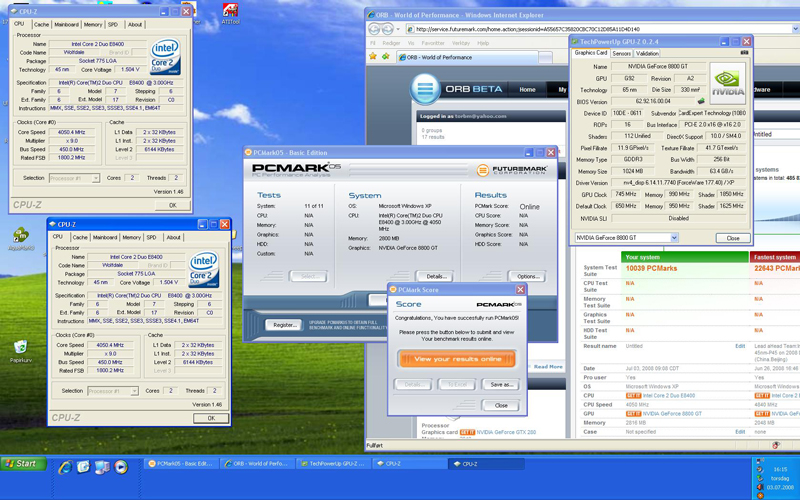Launch Windows Media Player from quick launch
Viewport: 800px width, 500px height.
pos(121,467)
